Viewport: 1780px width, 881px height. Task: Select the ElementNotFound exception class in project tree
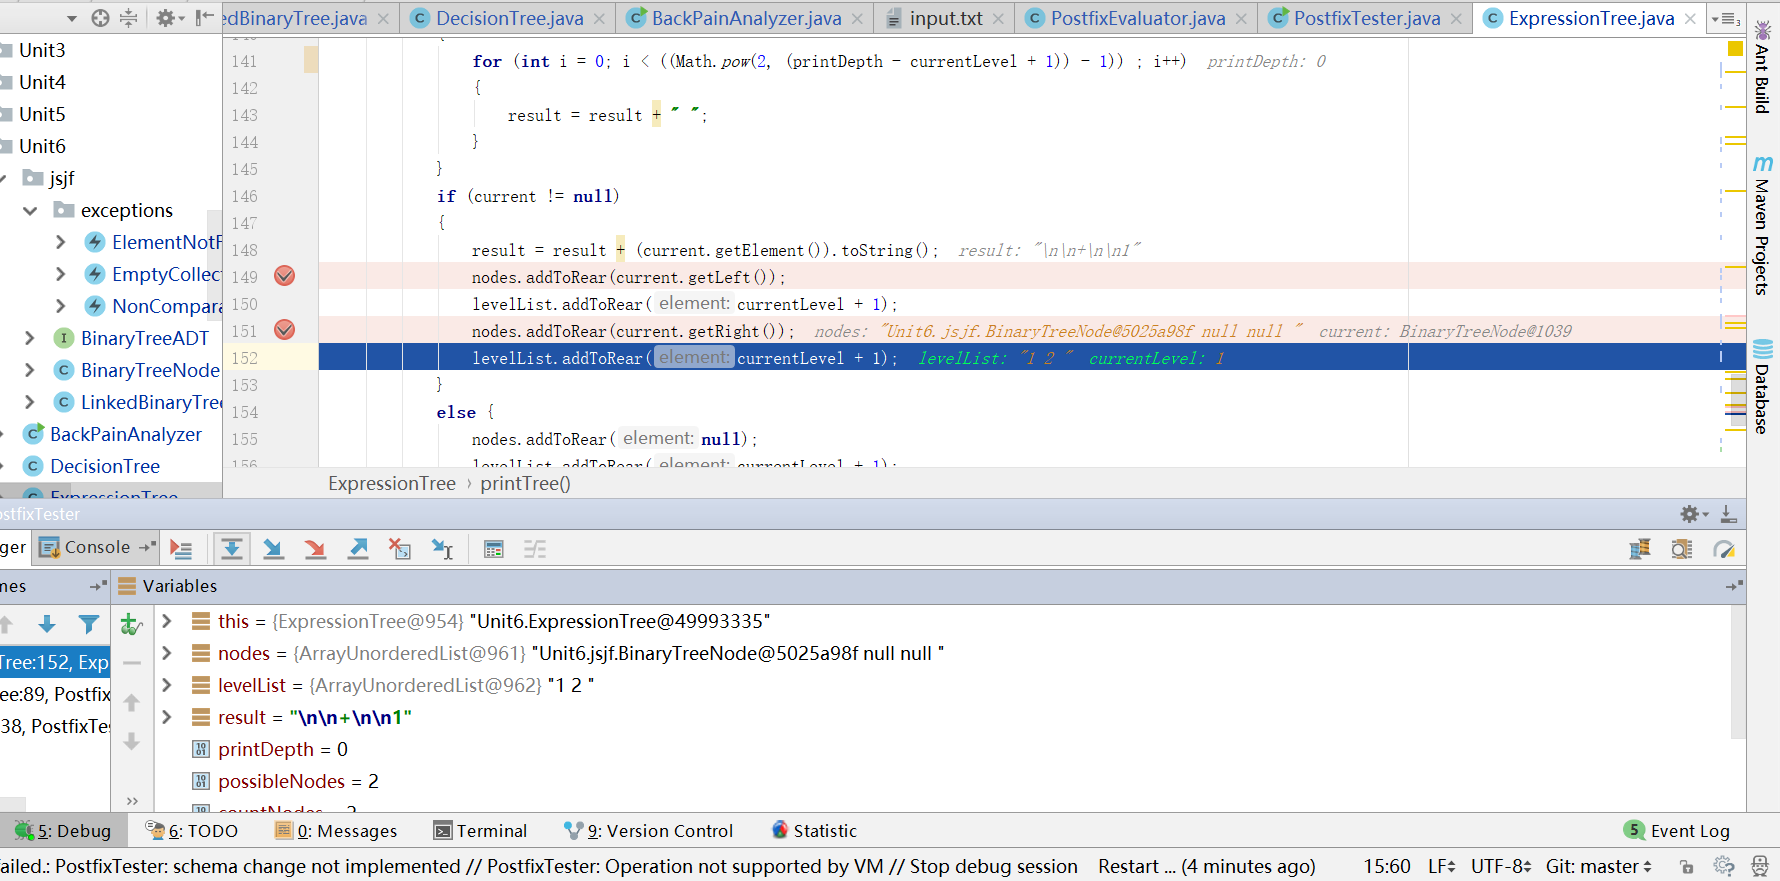(x=153, y=242)
